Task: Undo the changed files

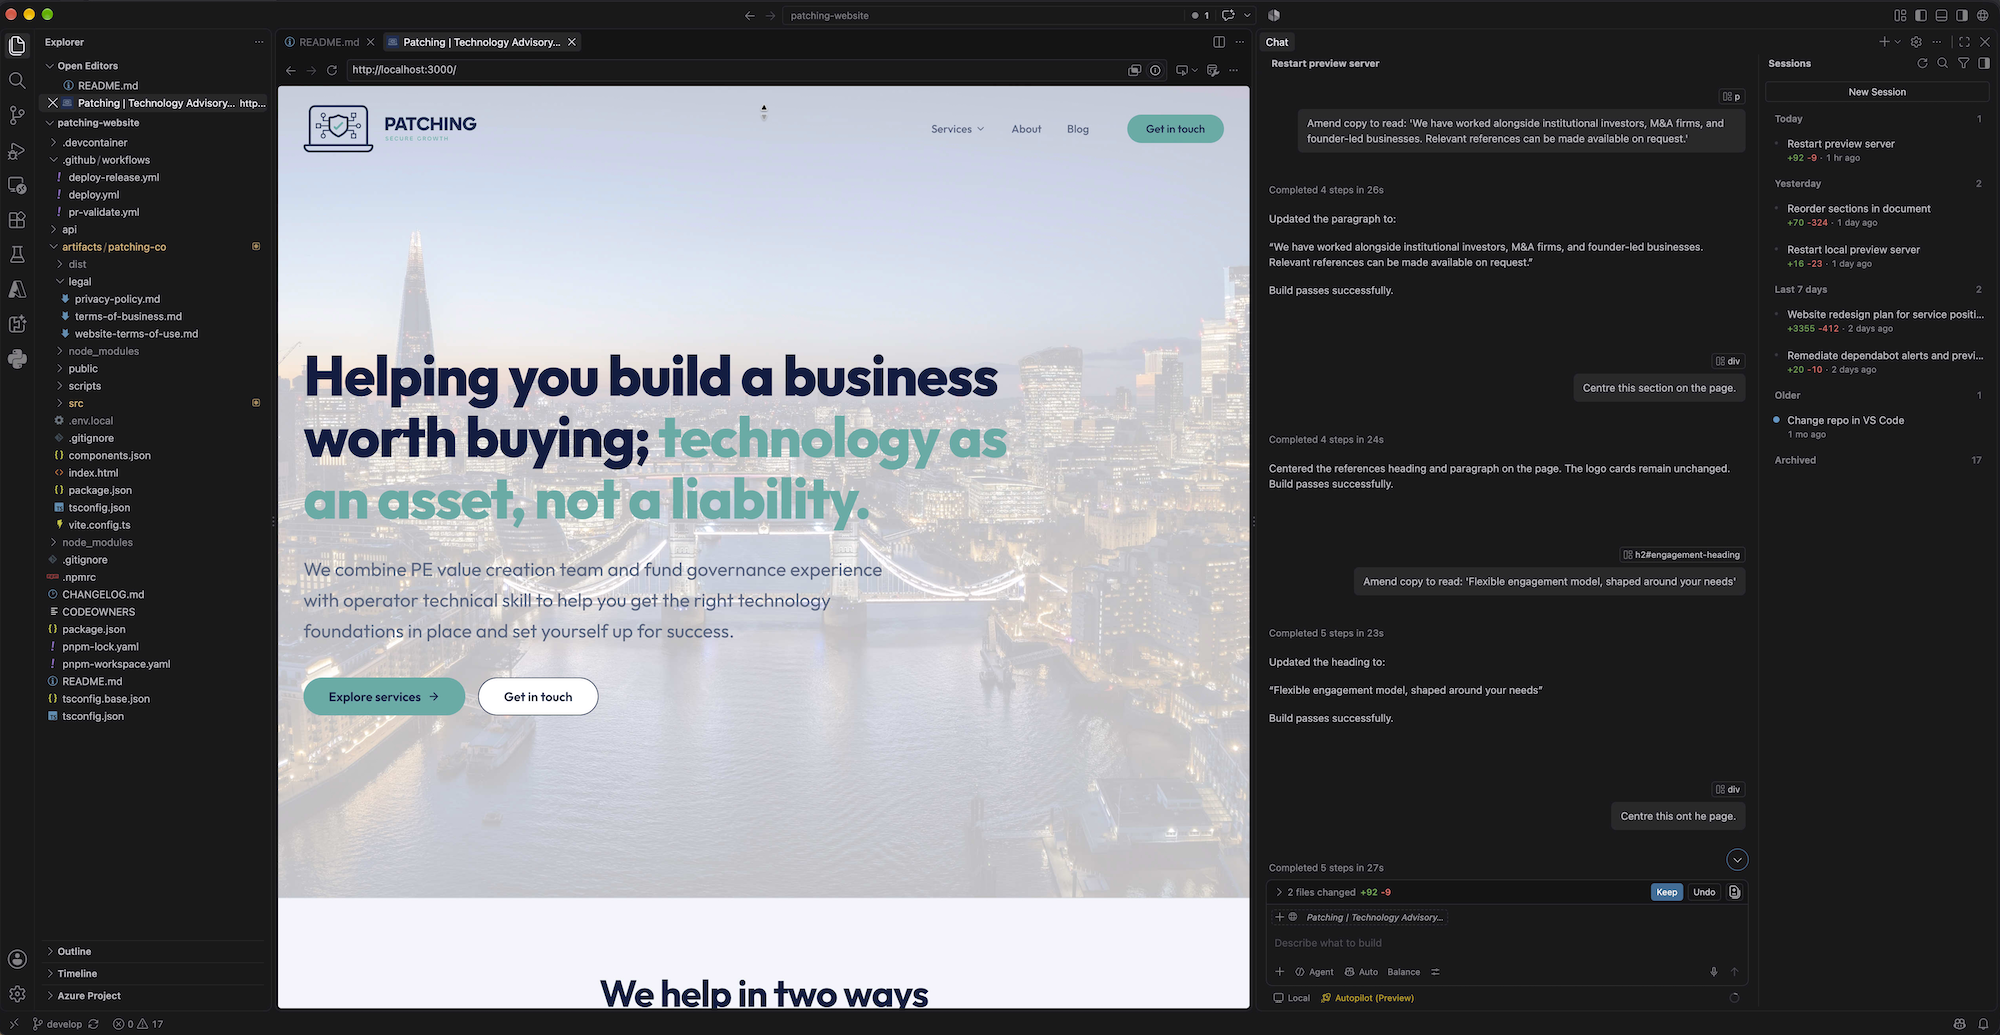Action: click(x=1704, y=892)
